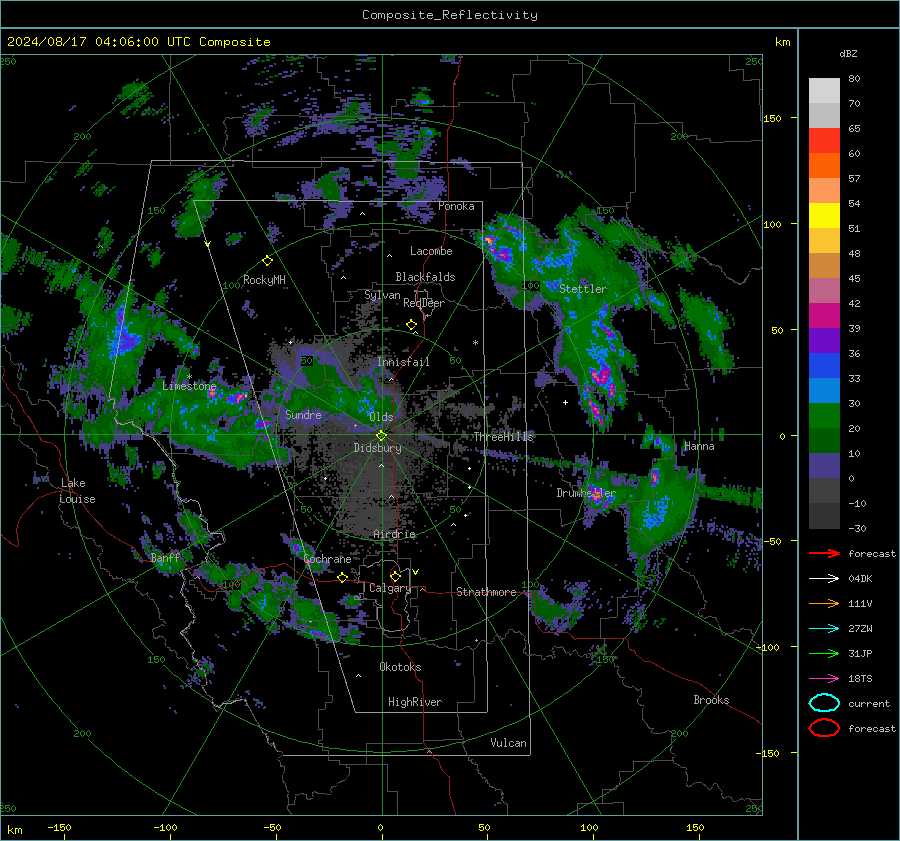
Task: Click the Lacombe city label
Action: pos(431,251)
